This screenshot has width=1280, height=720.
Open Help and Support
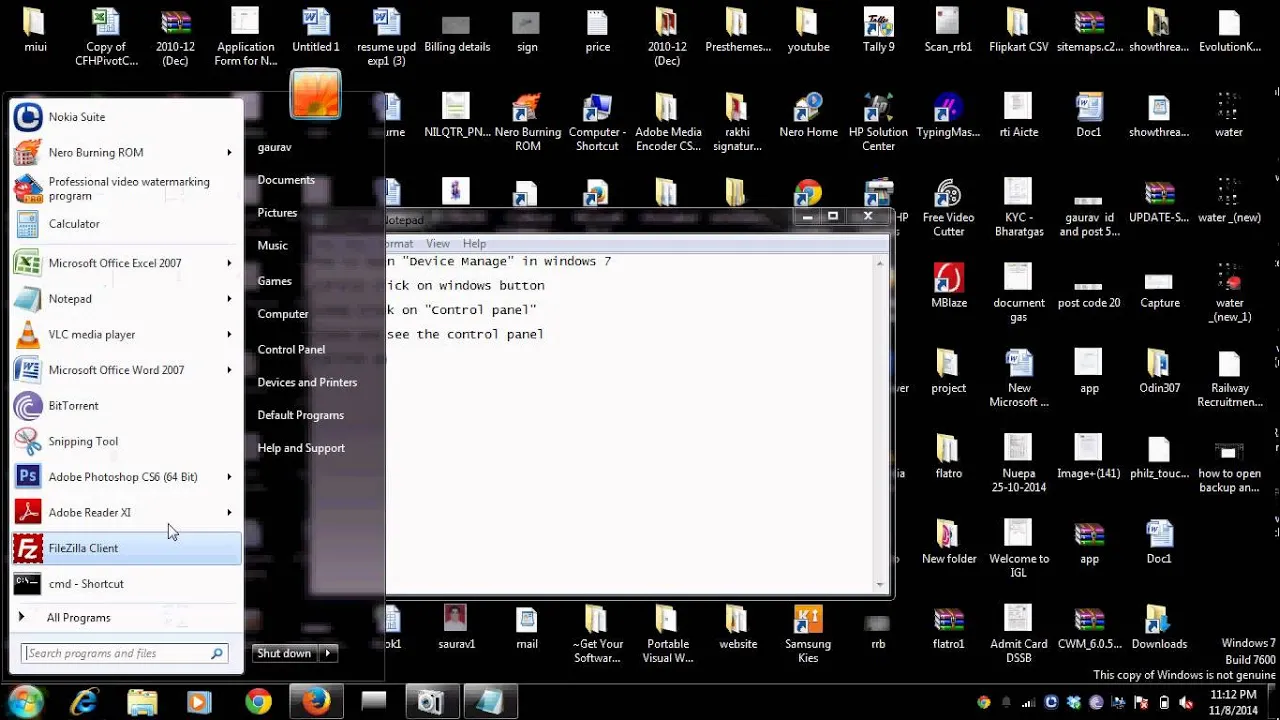301,448
